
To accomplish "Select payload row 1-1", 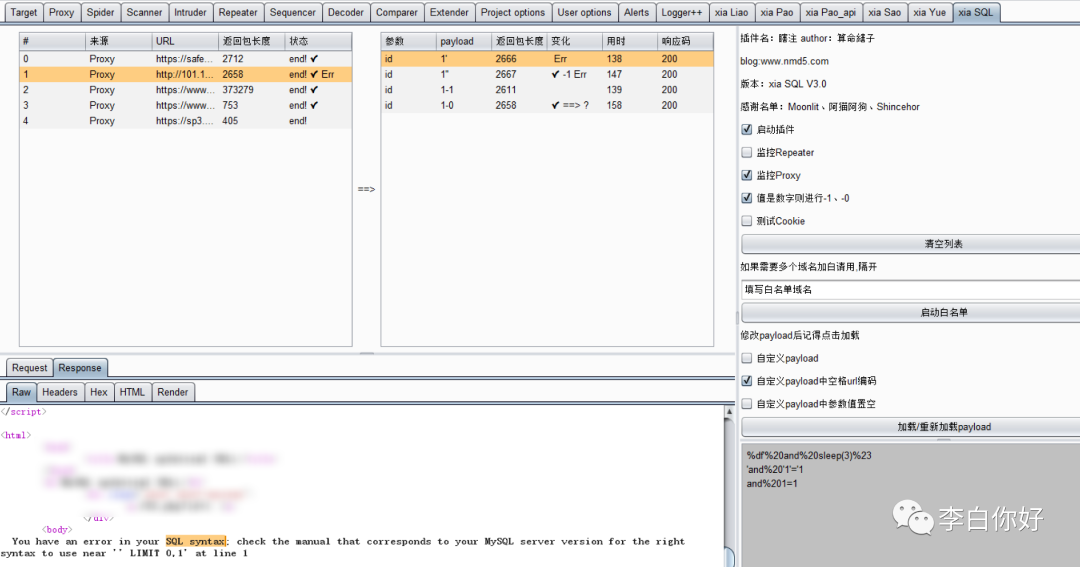I will tap(547, 90).
